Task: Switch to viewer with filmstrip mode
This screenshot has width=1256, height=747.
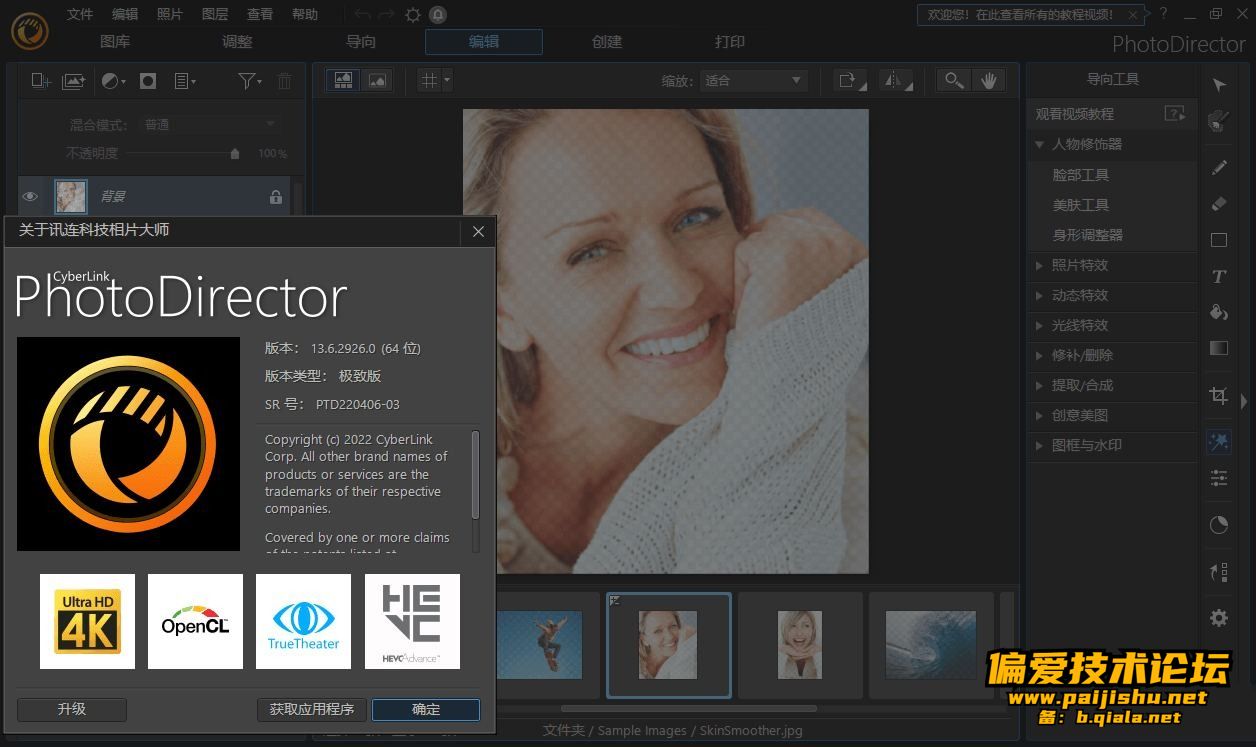Action: (343, 80)
